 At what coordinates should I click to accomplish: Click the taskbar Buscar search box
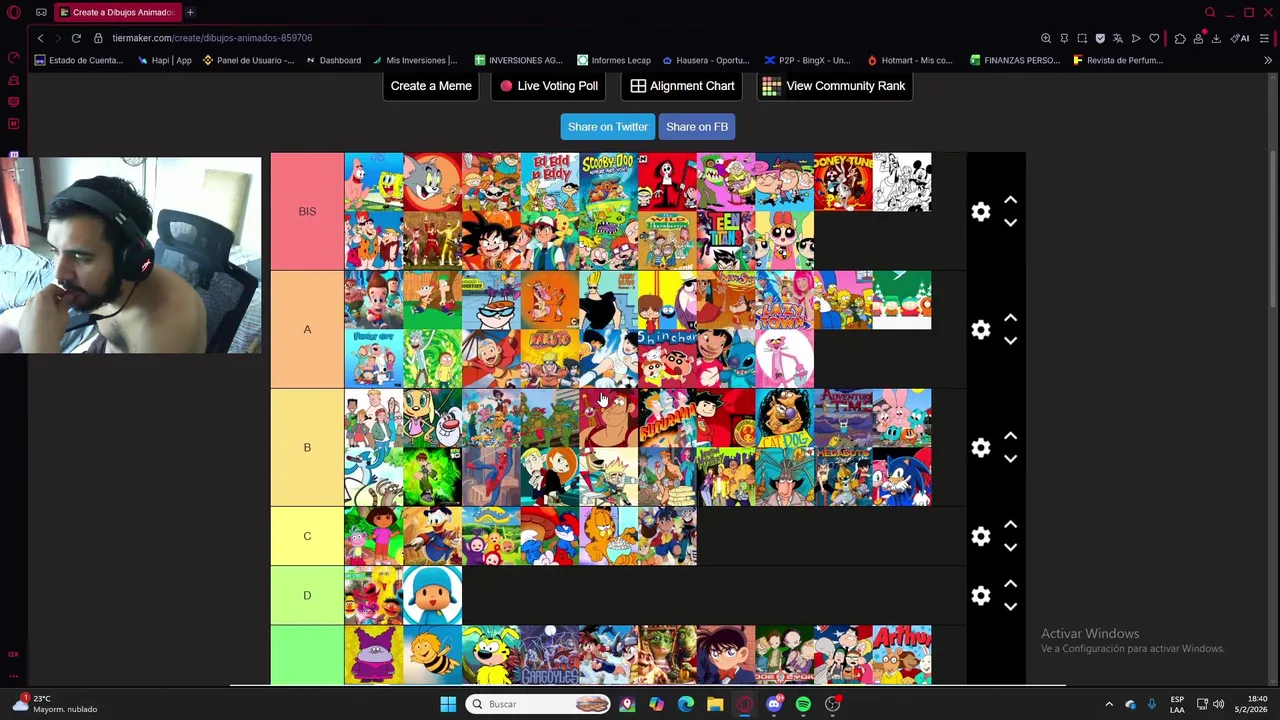point(539,704)
